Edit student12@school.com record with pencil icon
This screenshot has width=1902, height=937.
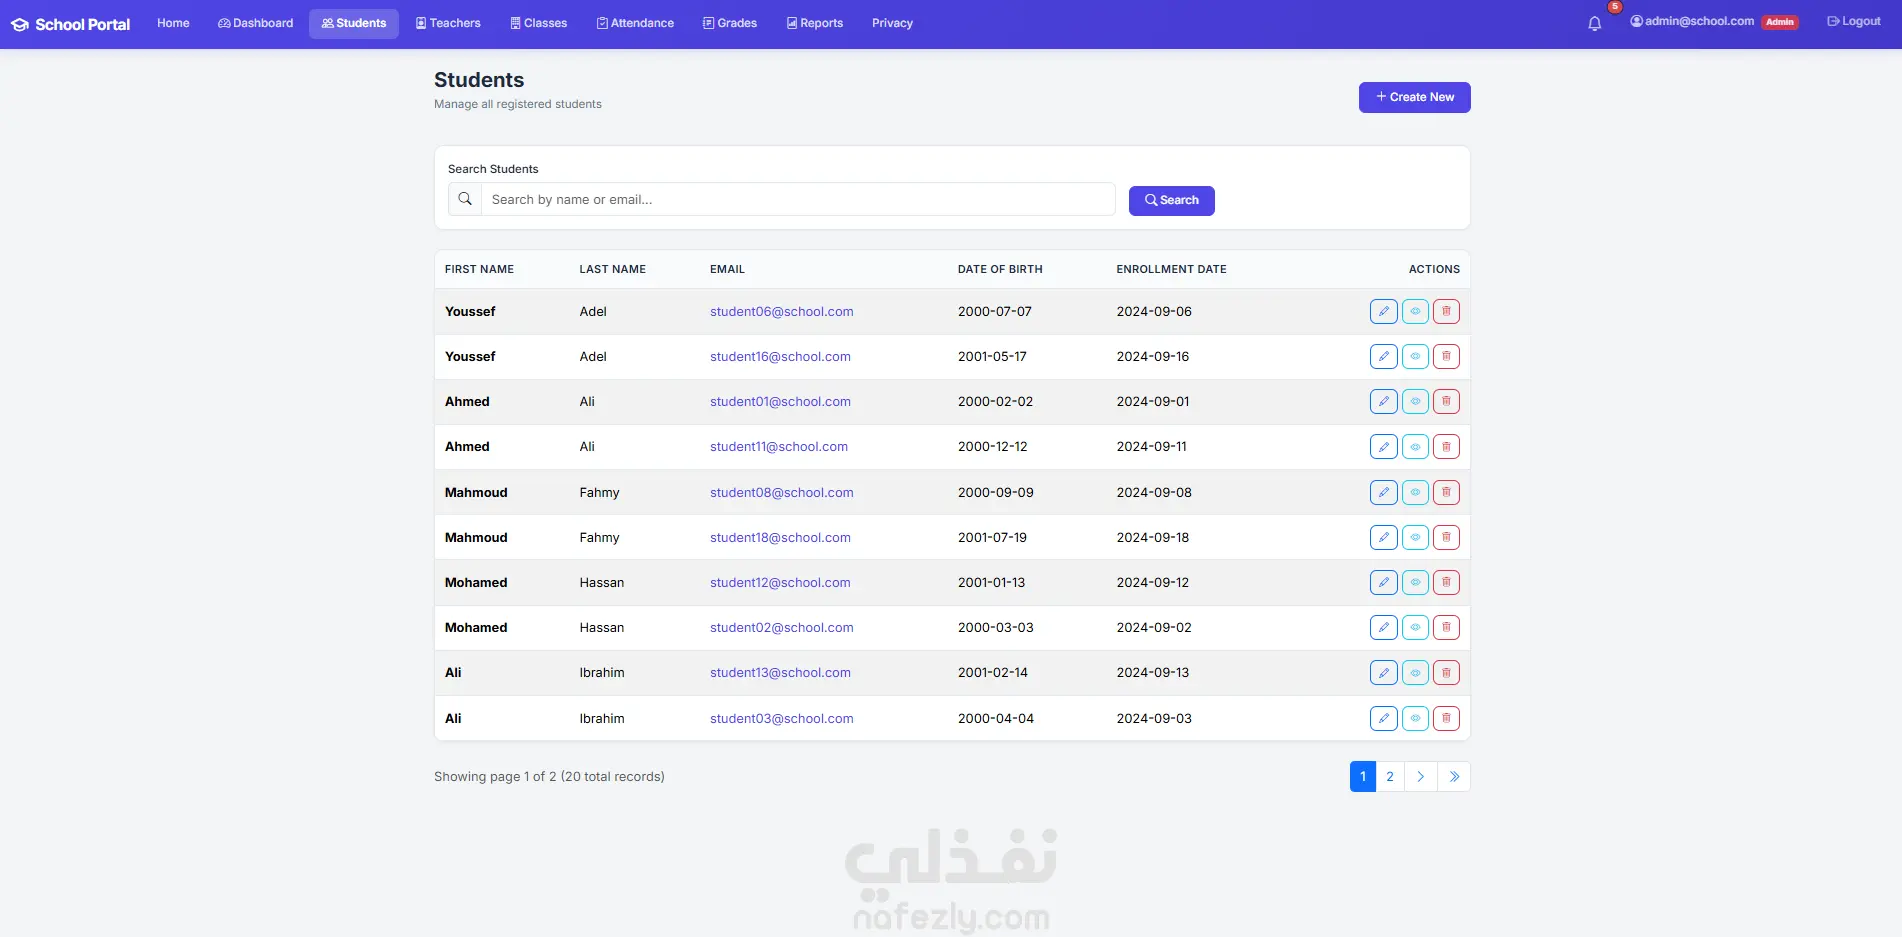[1384, 582]
